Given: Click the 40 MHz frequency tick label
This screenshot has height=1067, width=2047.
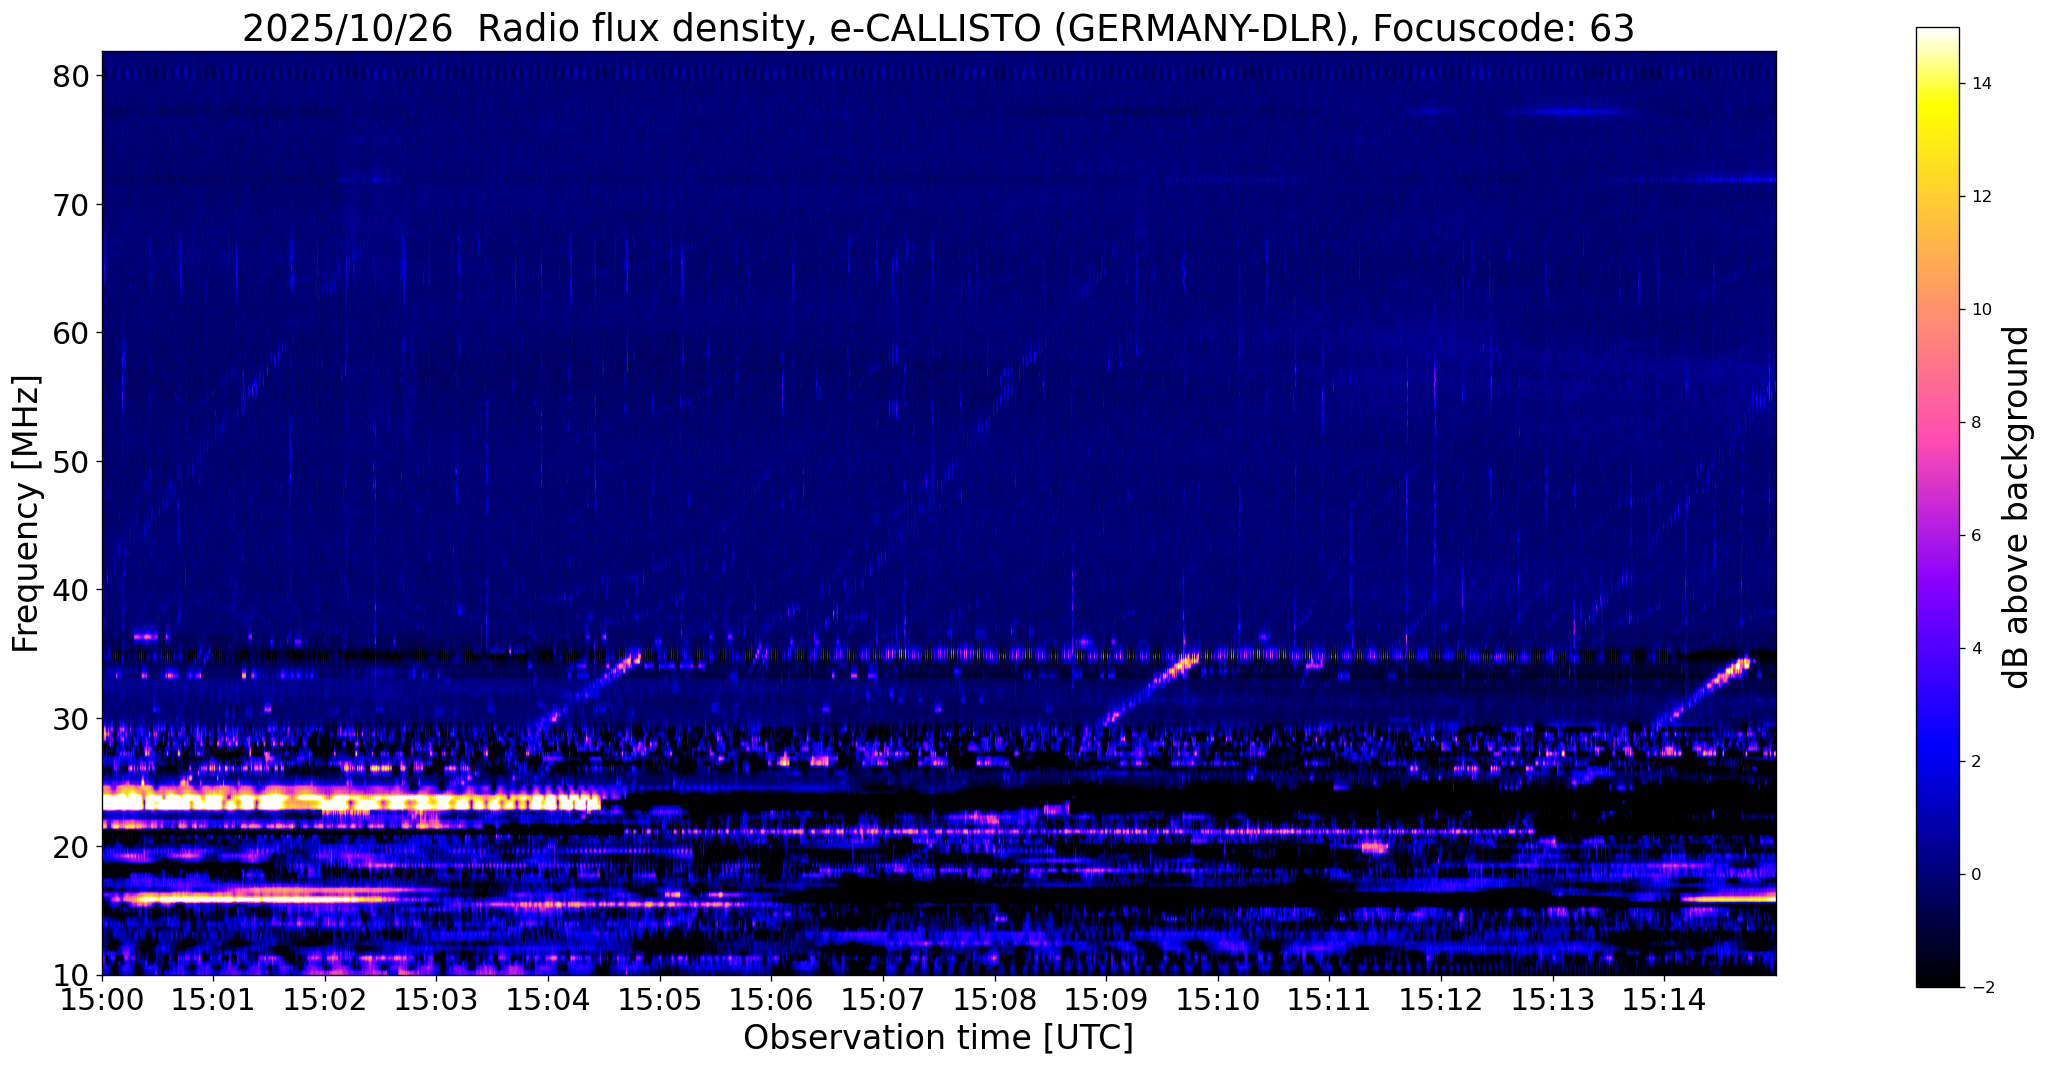Looking at the screenshot, I should [x=73, y=590].
